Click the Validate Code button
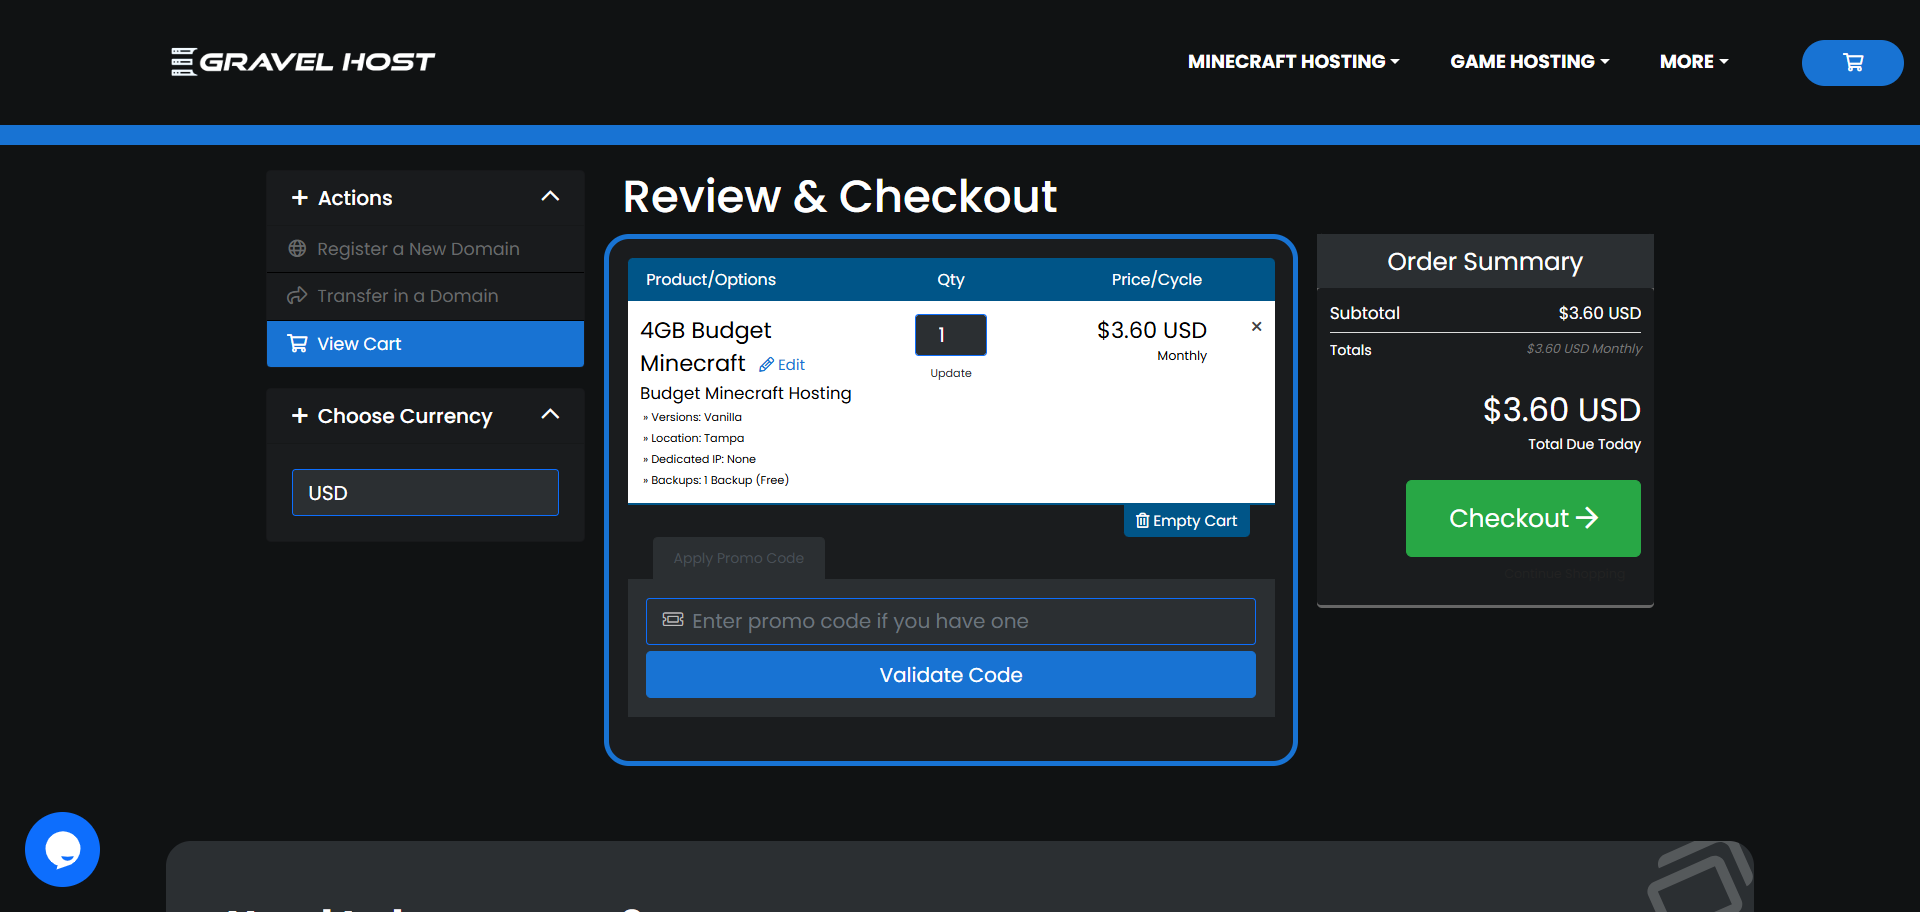 click(950, 675)
